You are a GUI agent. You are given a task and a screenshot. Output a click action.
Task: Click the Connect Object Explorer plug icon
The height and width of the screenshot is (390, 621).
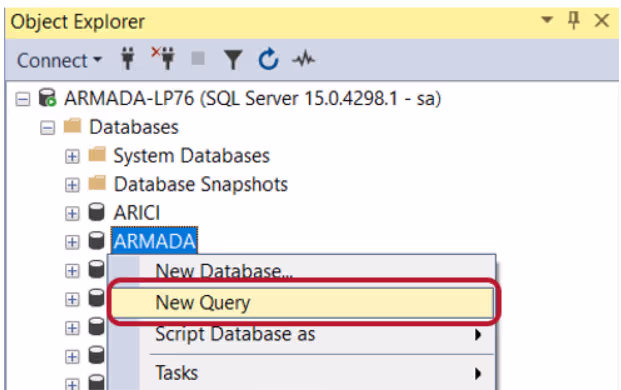click(128, 59)
